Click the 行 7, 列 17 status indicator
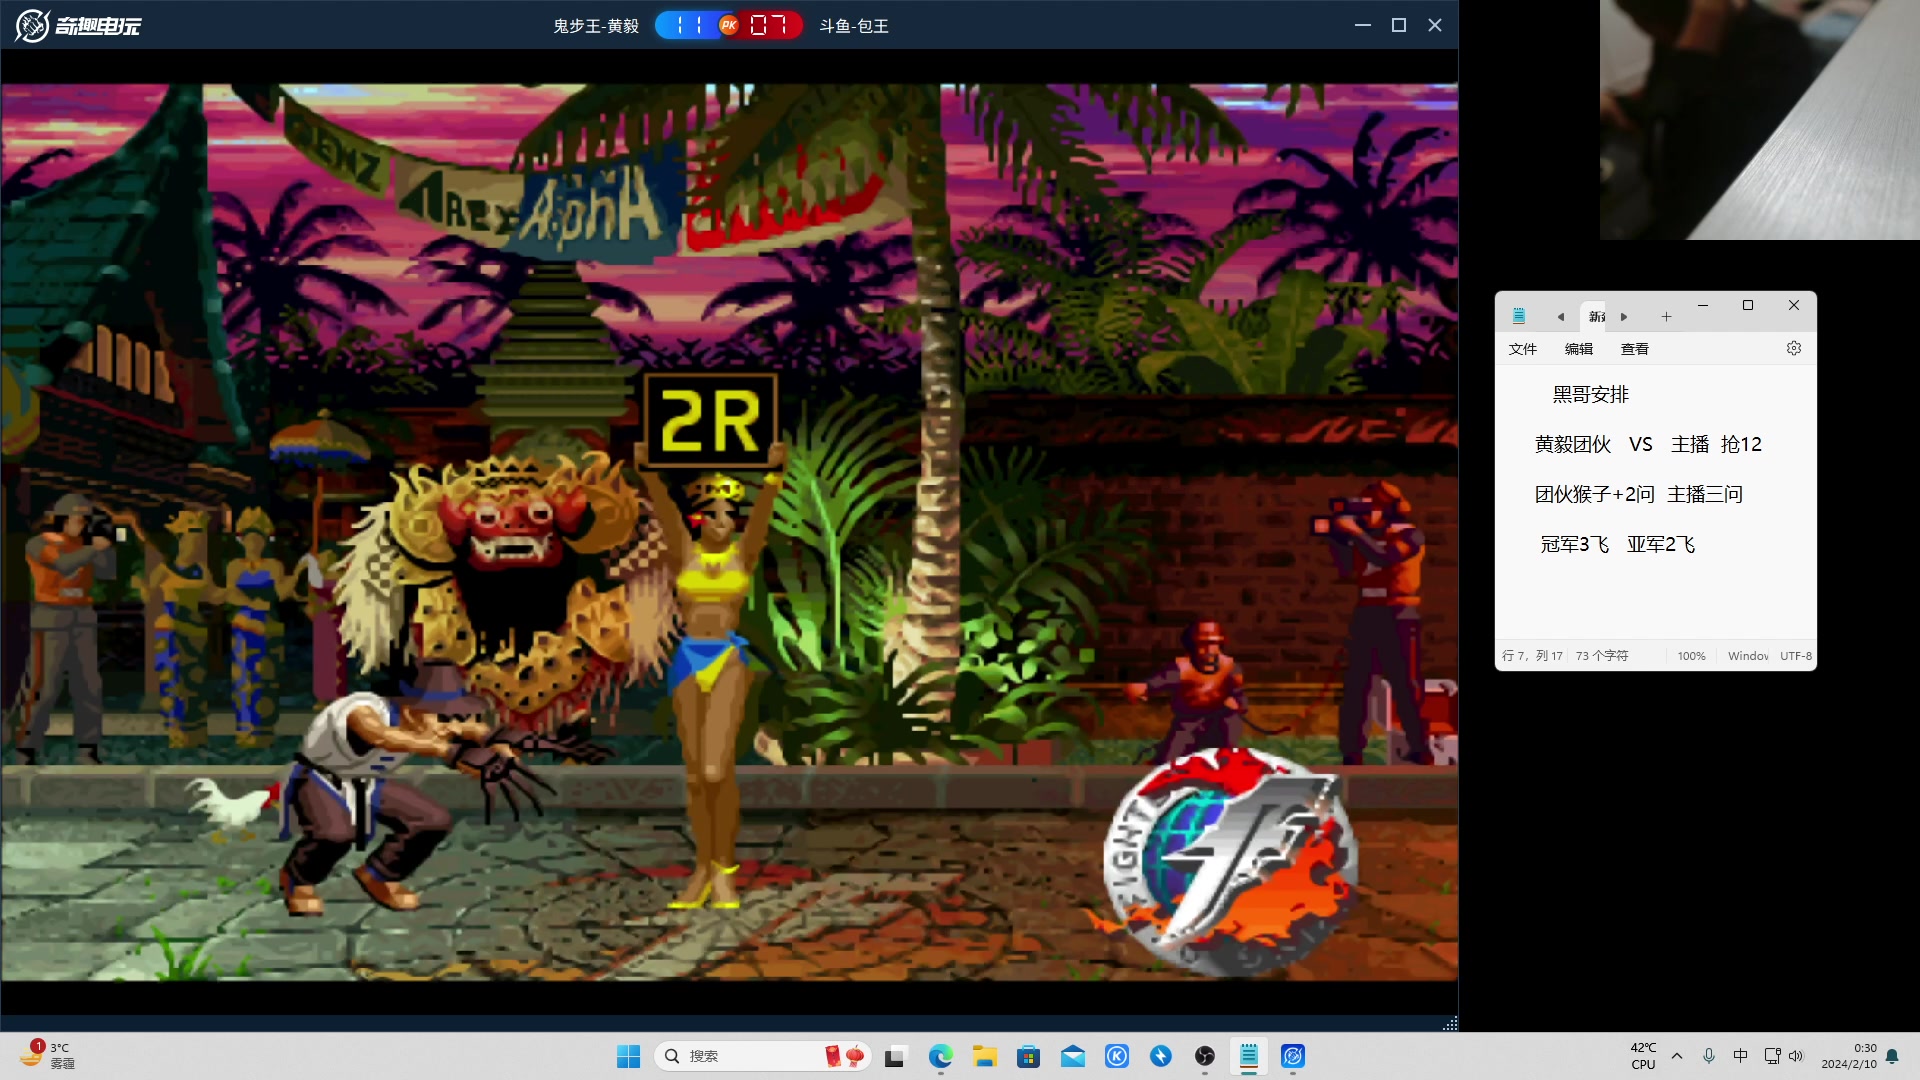The width and height of the screenshot is (1920, 1080). coord(1532,656)
